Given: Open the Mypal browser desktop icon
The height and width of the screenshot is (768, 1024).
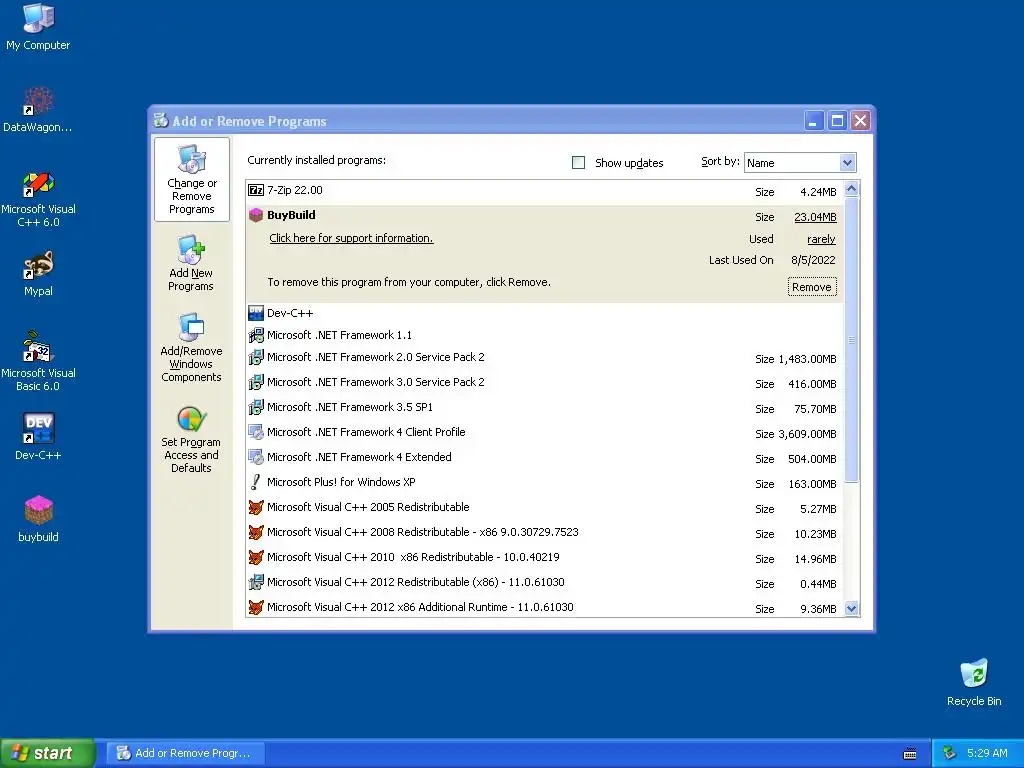Looking at the screenshot, I should (38, 274).
